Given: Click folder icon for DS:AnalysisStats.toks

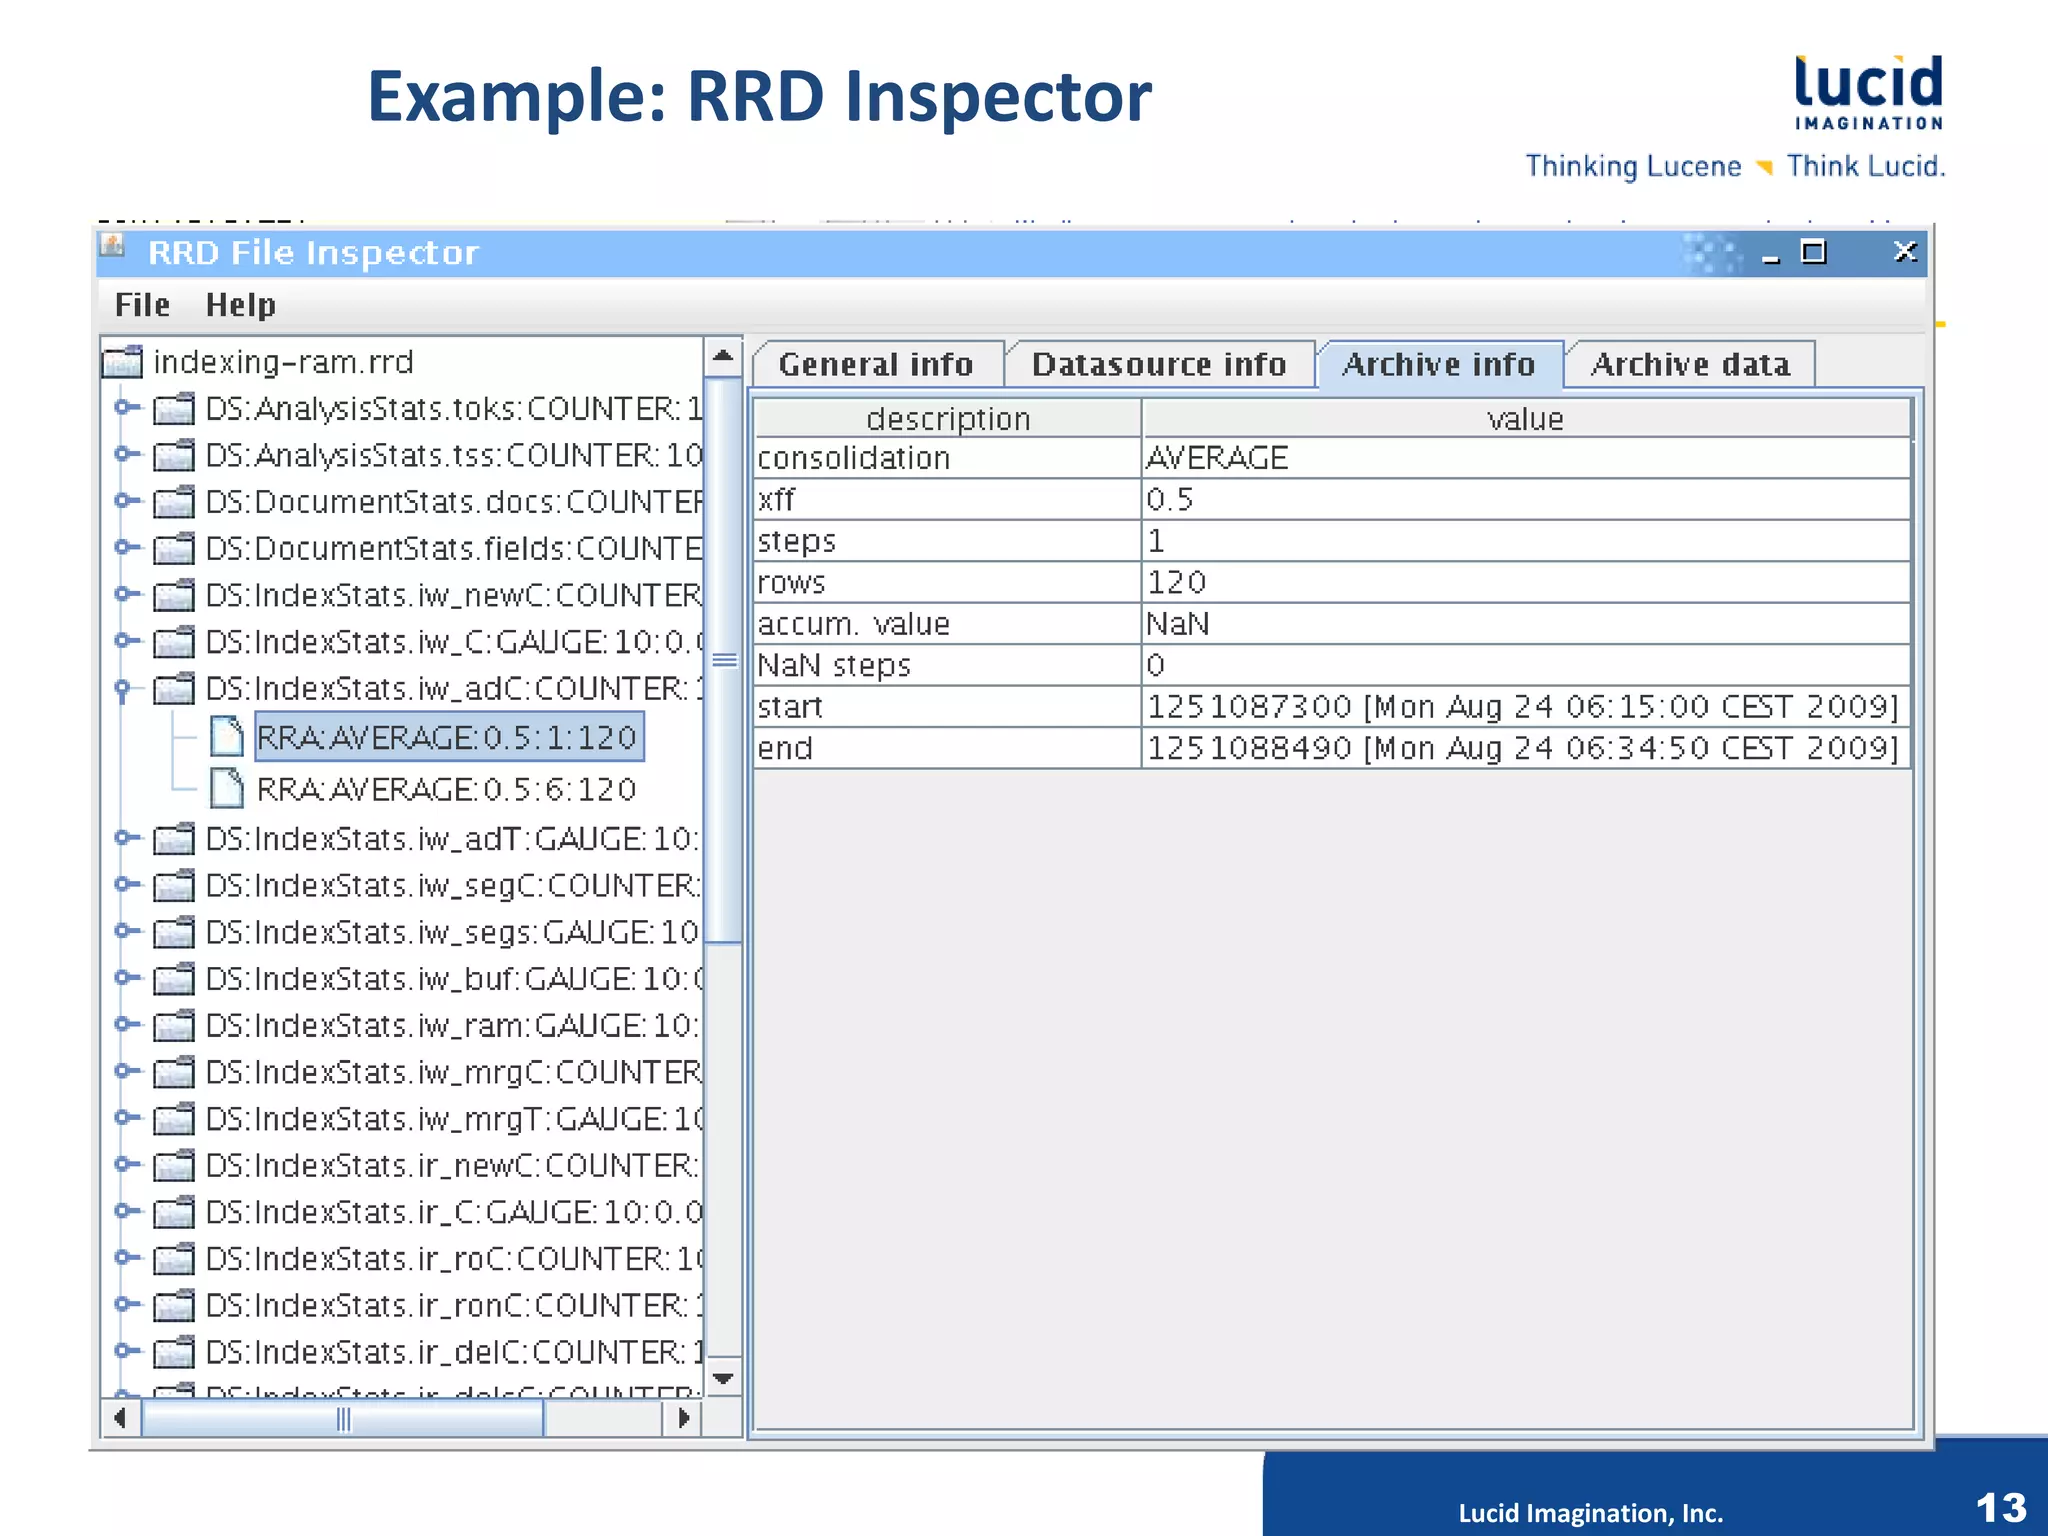Looking at the screenshot, I should [174, 409].
